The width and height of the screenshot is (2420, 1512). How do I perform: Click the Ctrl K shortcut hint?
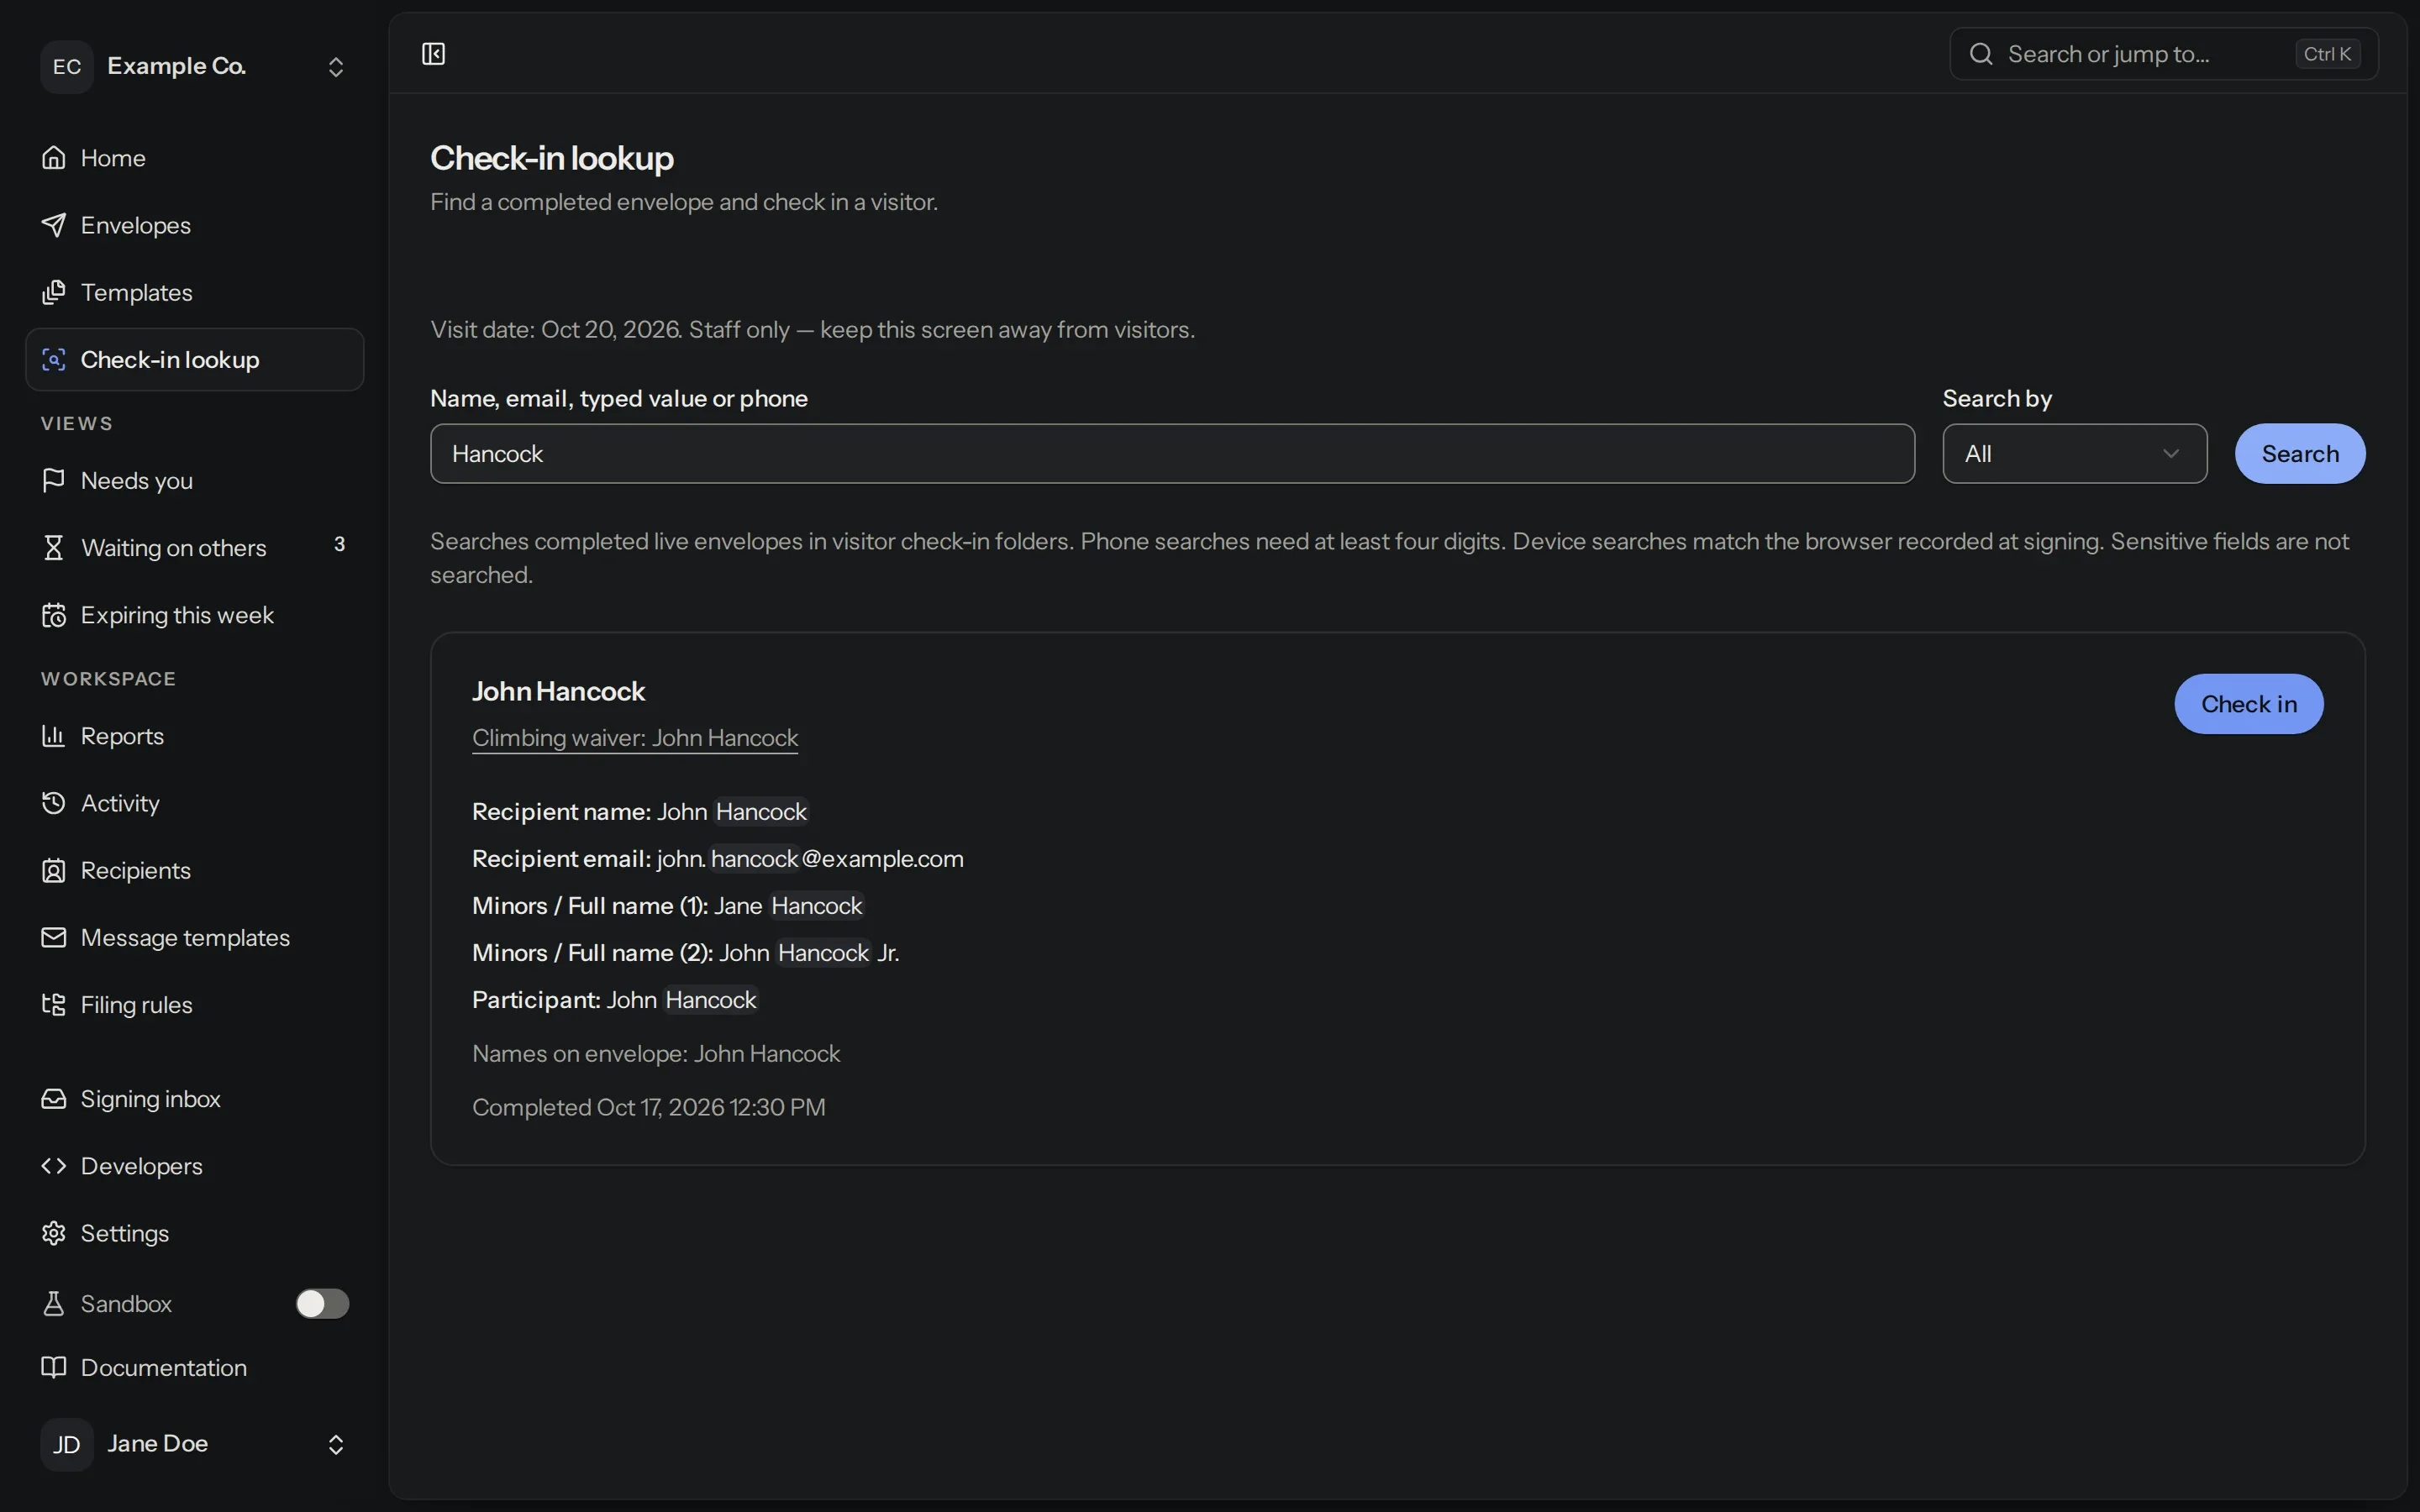[x=2327, y=54]
